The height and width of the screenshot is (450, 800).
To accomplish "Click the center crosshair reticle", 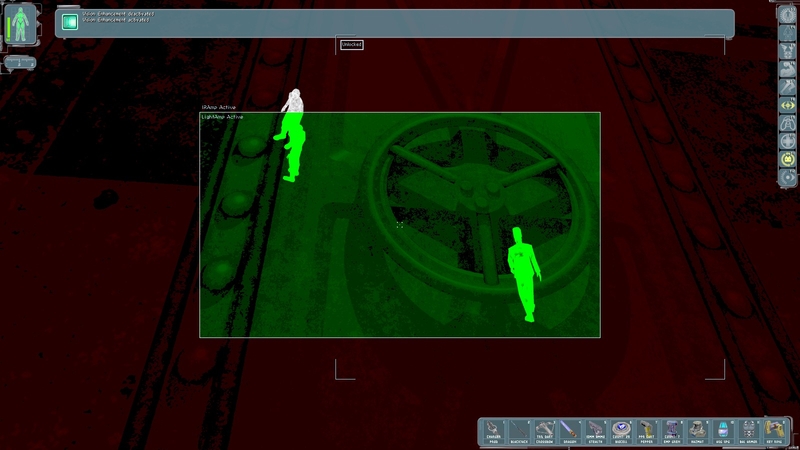I will click(x=399, y=225).
